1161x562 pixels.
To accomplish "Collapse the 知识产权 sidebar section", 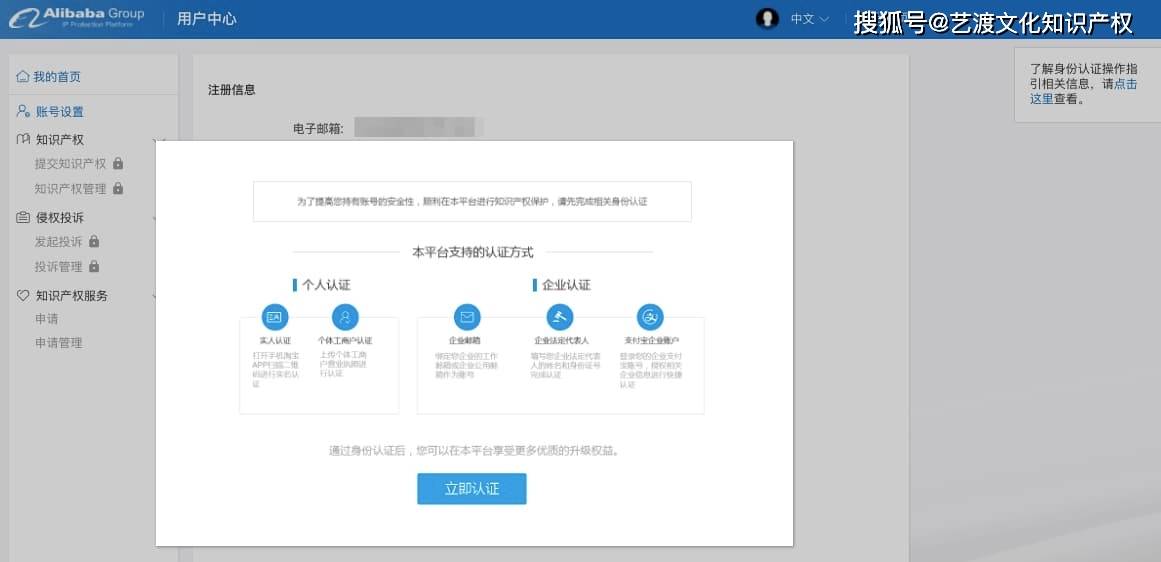I will coord(155,140).
